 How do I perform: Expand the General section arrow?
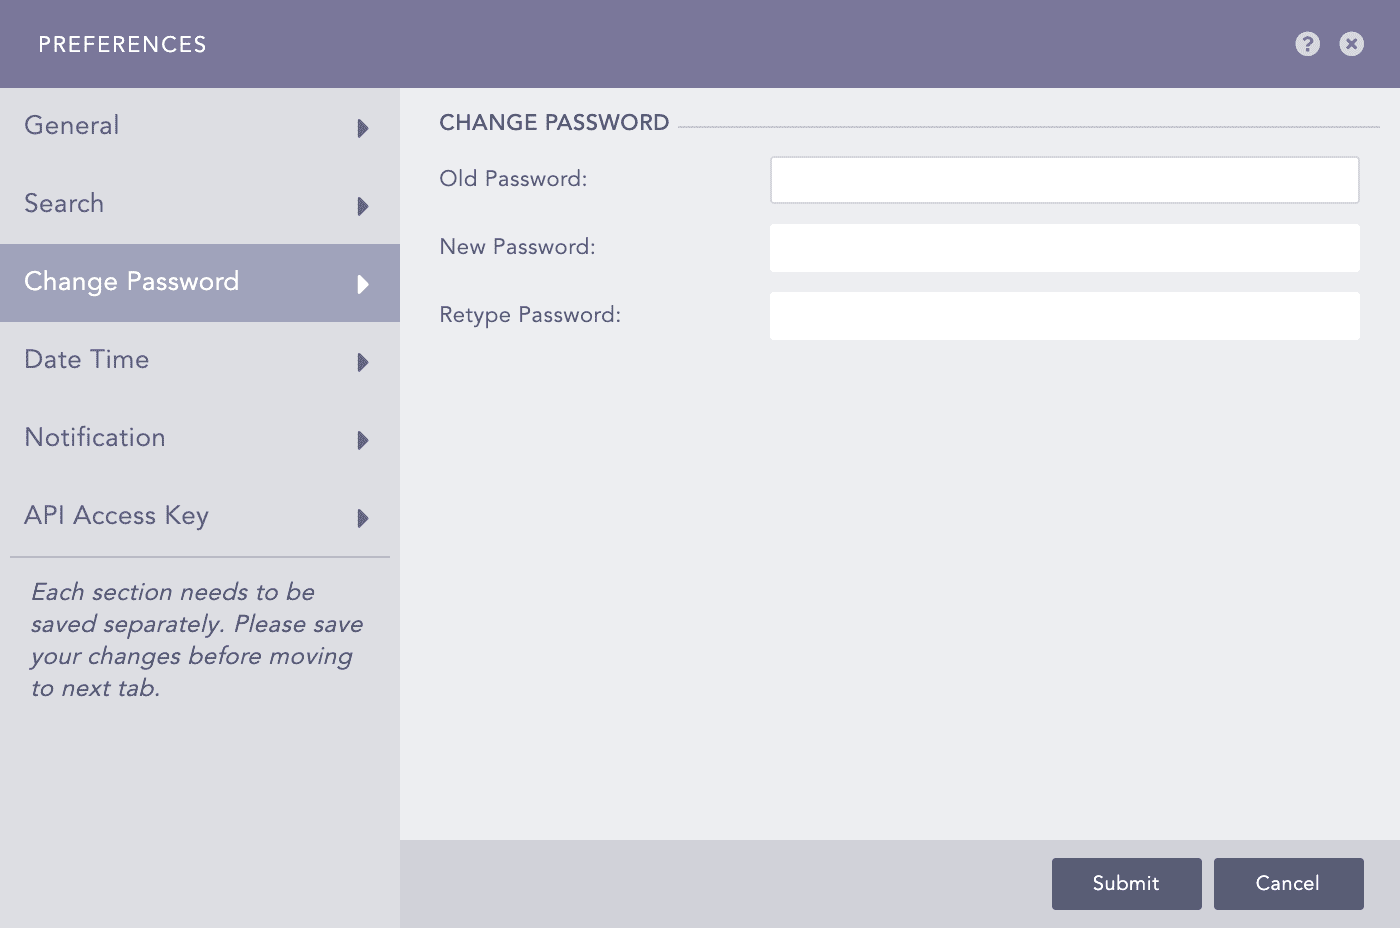point(363,128)
